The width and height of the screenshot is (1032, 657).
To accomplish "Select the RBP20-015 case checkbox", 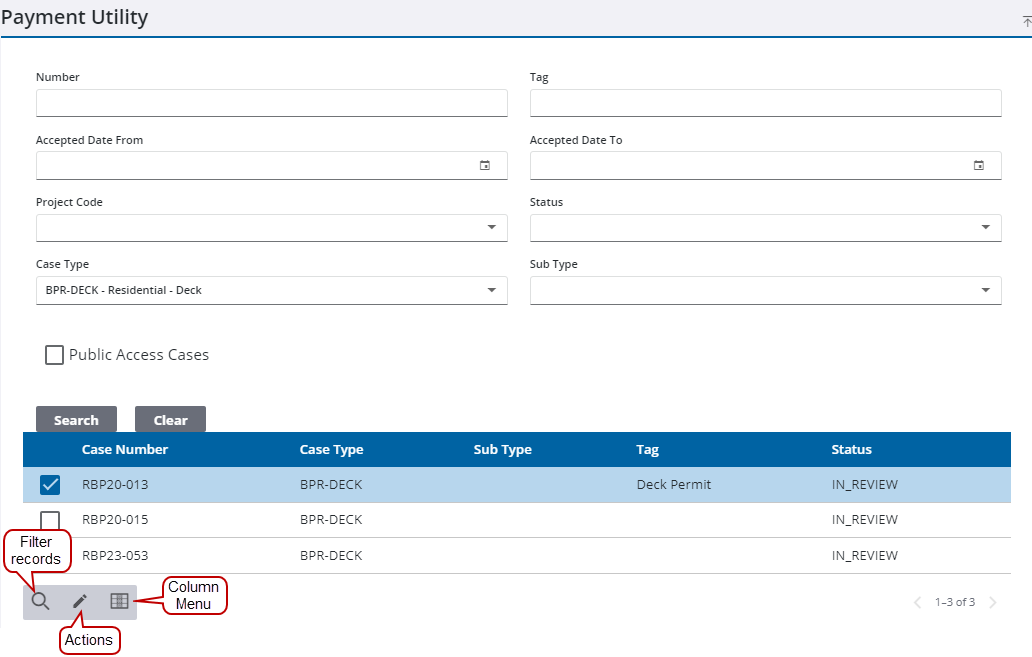I will click(x=50, y=520).
